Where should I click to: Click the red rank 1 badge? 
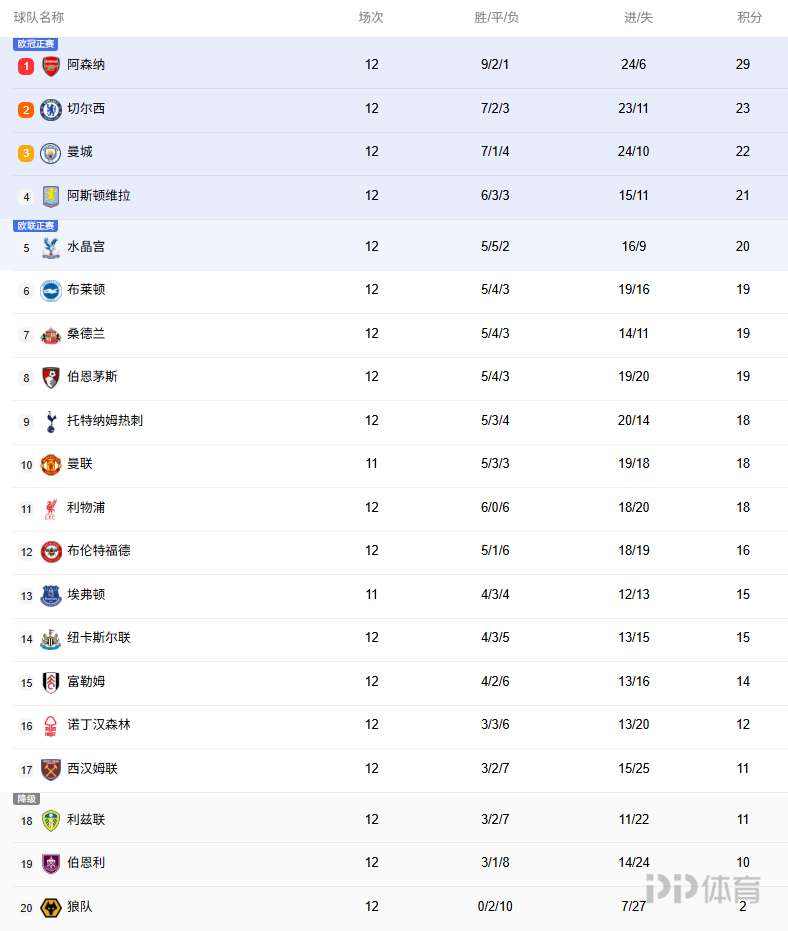click(26, 66)
